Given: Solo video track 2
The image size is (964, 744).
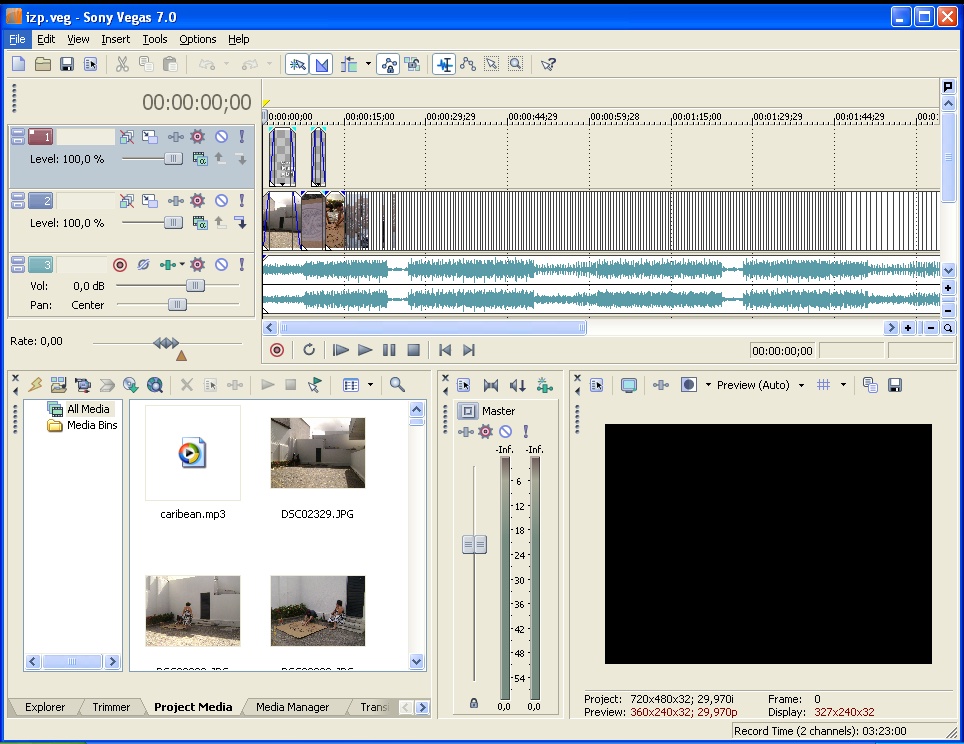Looking at the screenshot, I should tap(241, 201).
